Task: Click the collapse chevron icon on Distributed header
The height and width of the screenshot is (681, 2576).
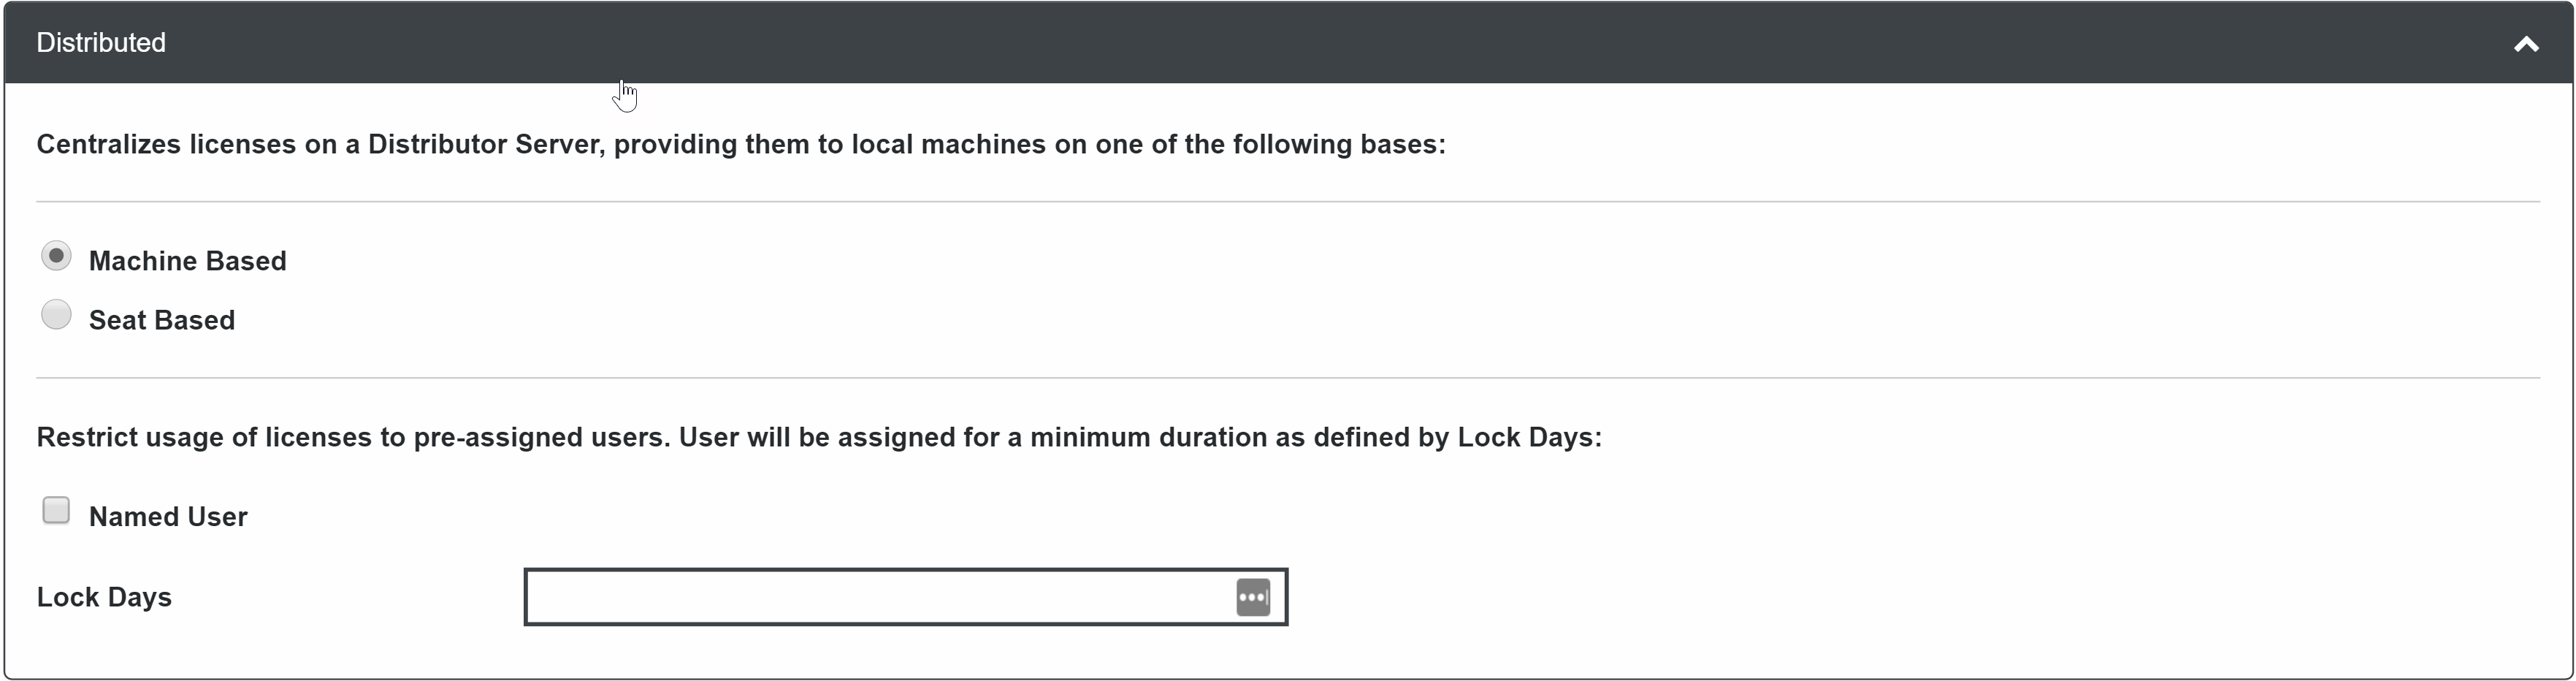Action: [x=2527, y=43]
